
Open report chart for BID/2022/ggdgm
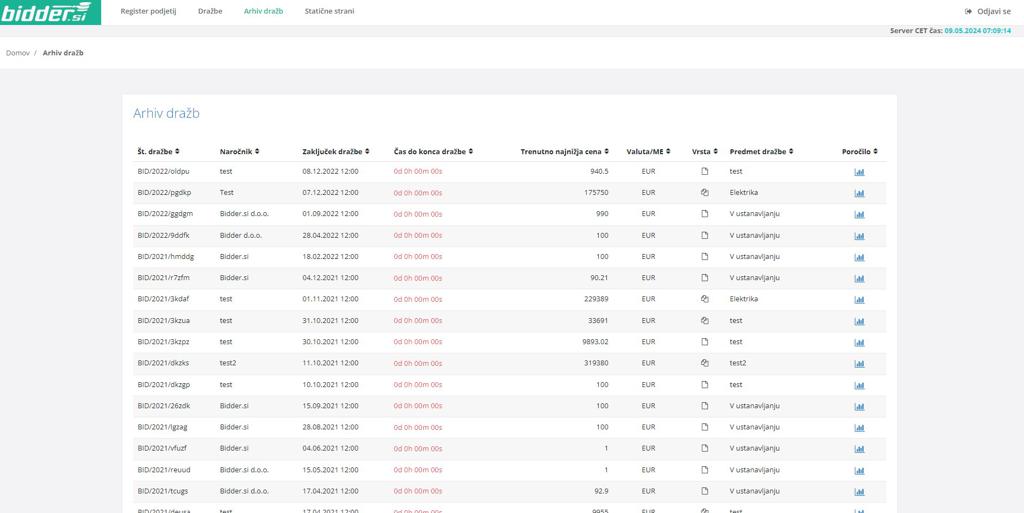859,215
